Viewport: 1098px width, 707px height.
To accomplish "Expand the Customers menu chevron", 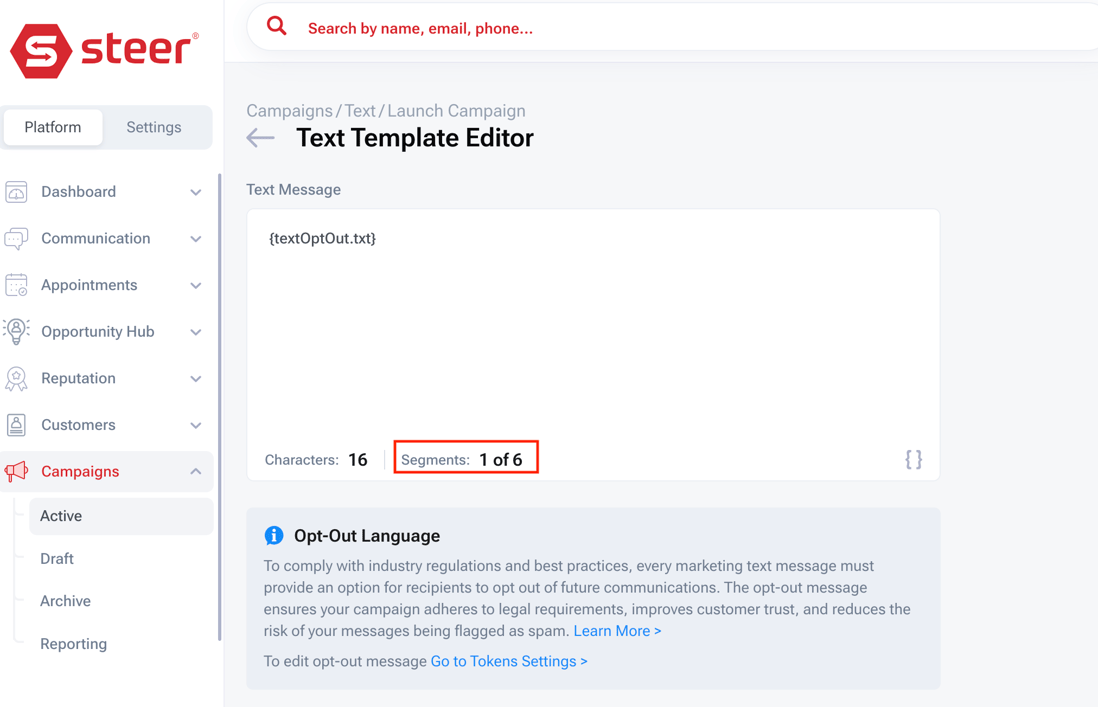I will tap(196, 425).
